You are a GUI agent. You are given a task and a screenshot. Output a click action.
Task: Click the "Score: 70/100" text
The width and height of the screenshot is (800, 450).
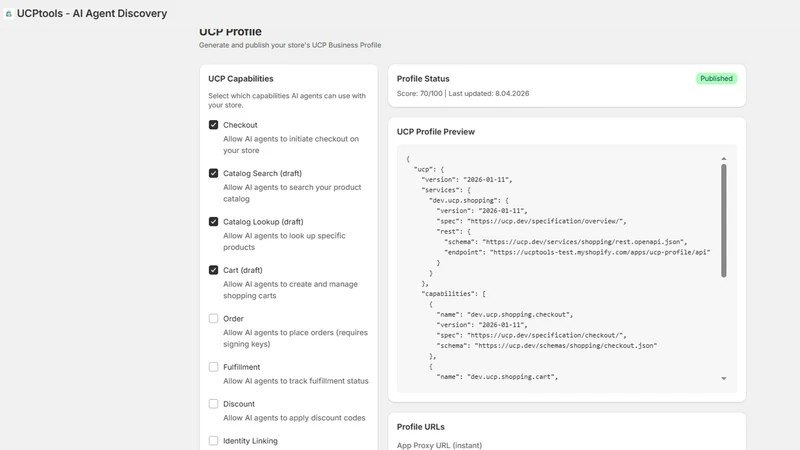point(419,93)
